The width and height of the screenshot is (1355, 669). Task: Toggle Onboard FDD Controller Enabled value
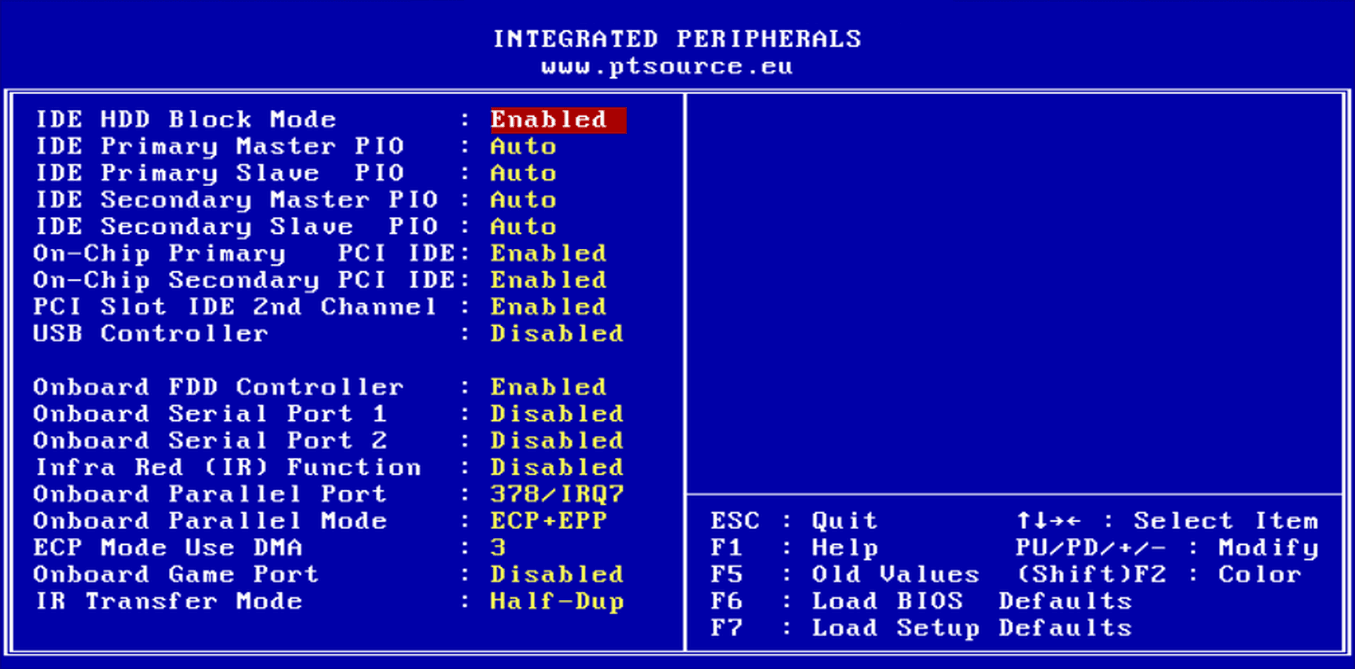[548, 388]
